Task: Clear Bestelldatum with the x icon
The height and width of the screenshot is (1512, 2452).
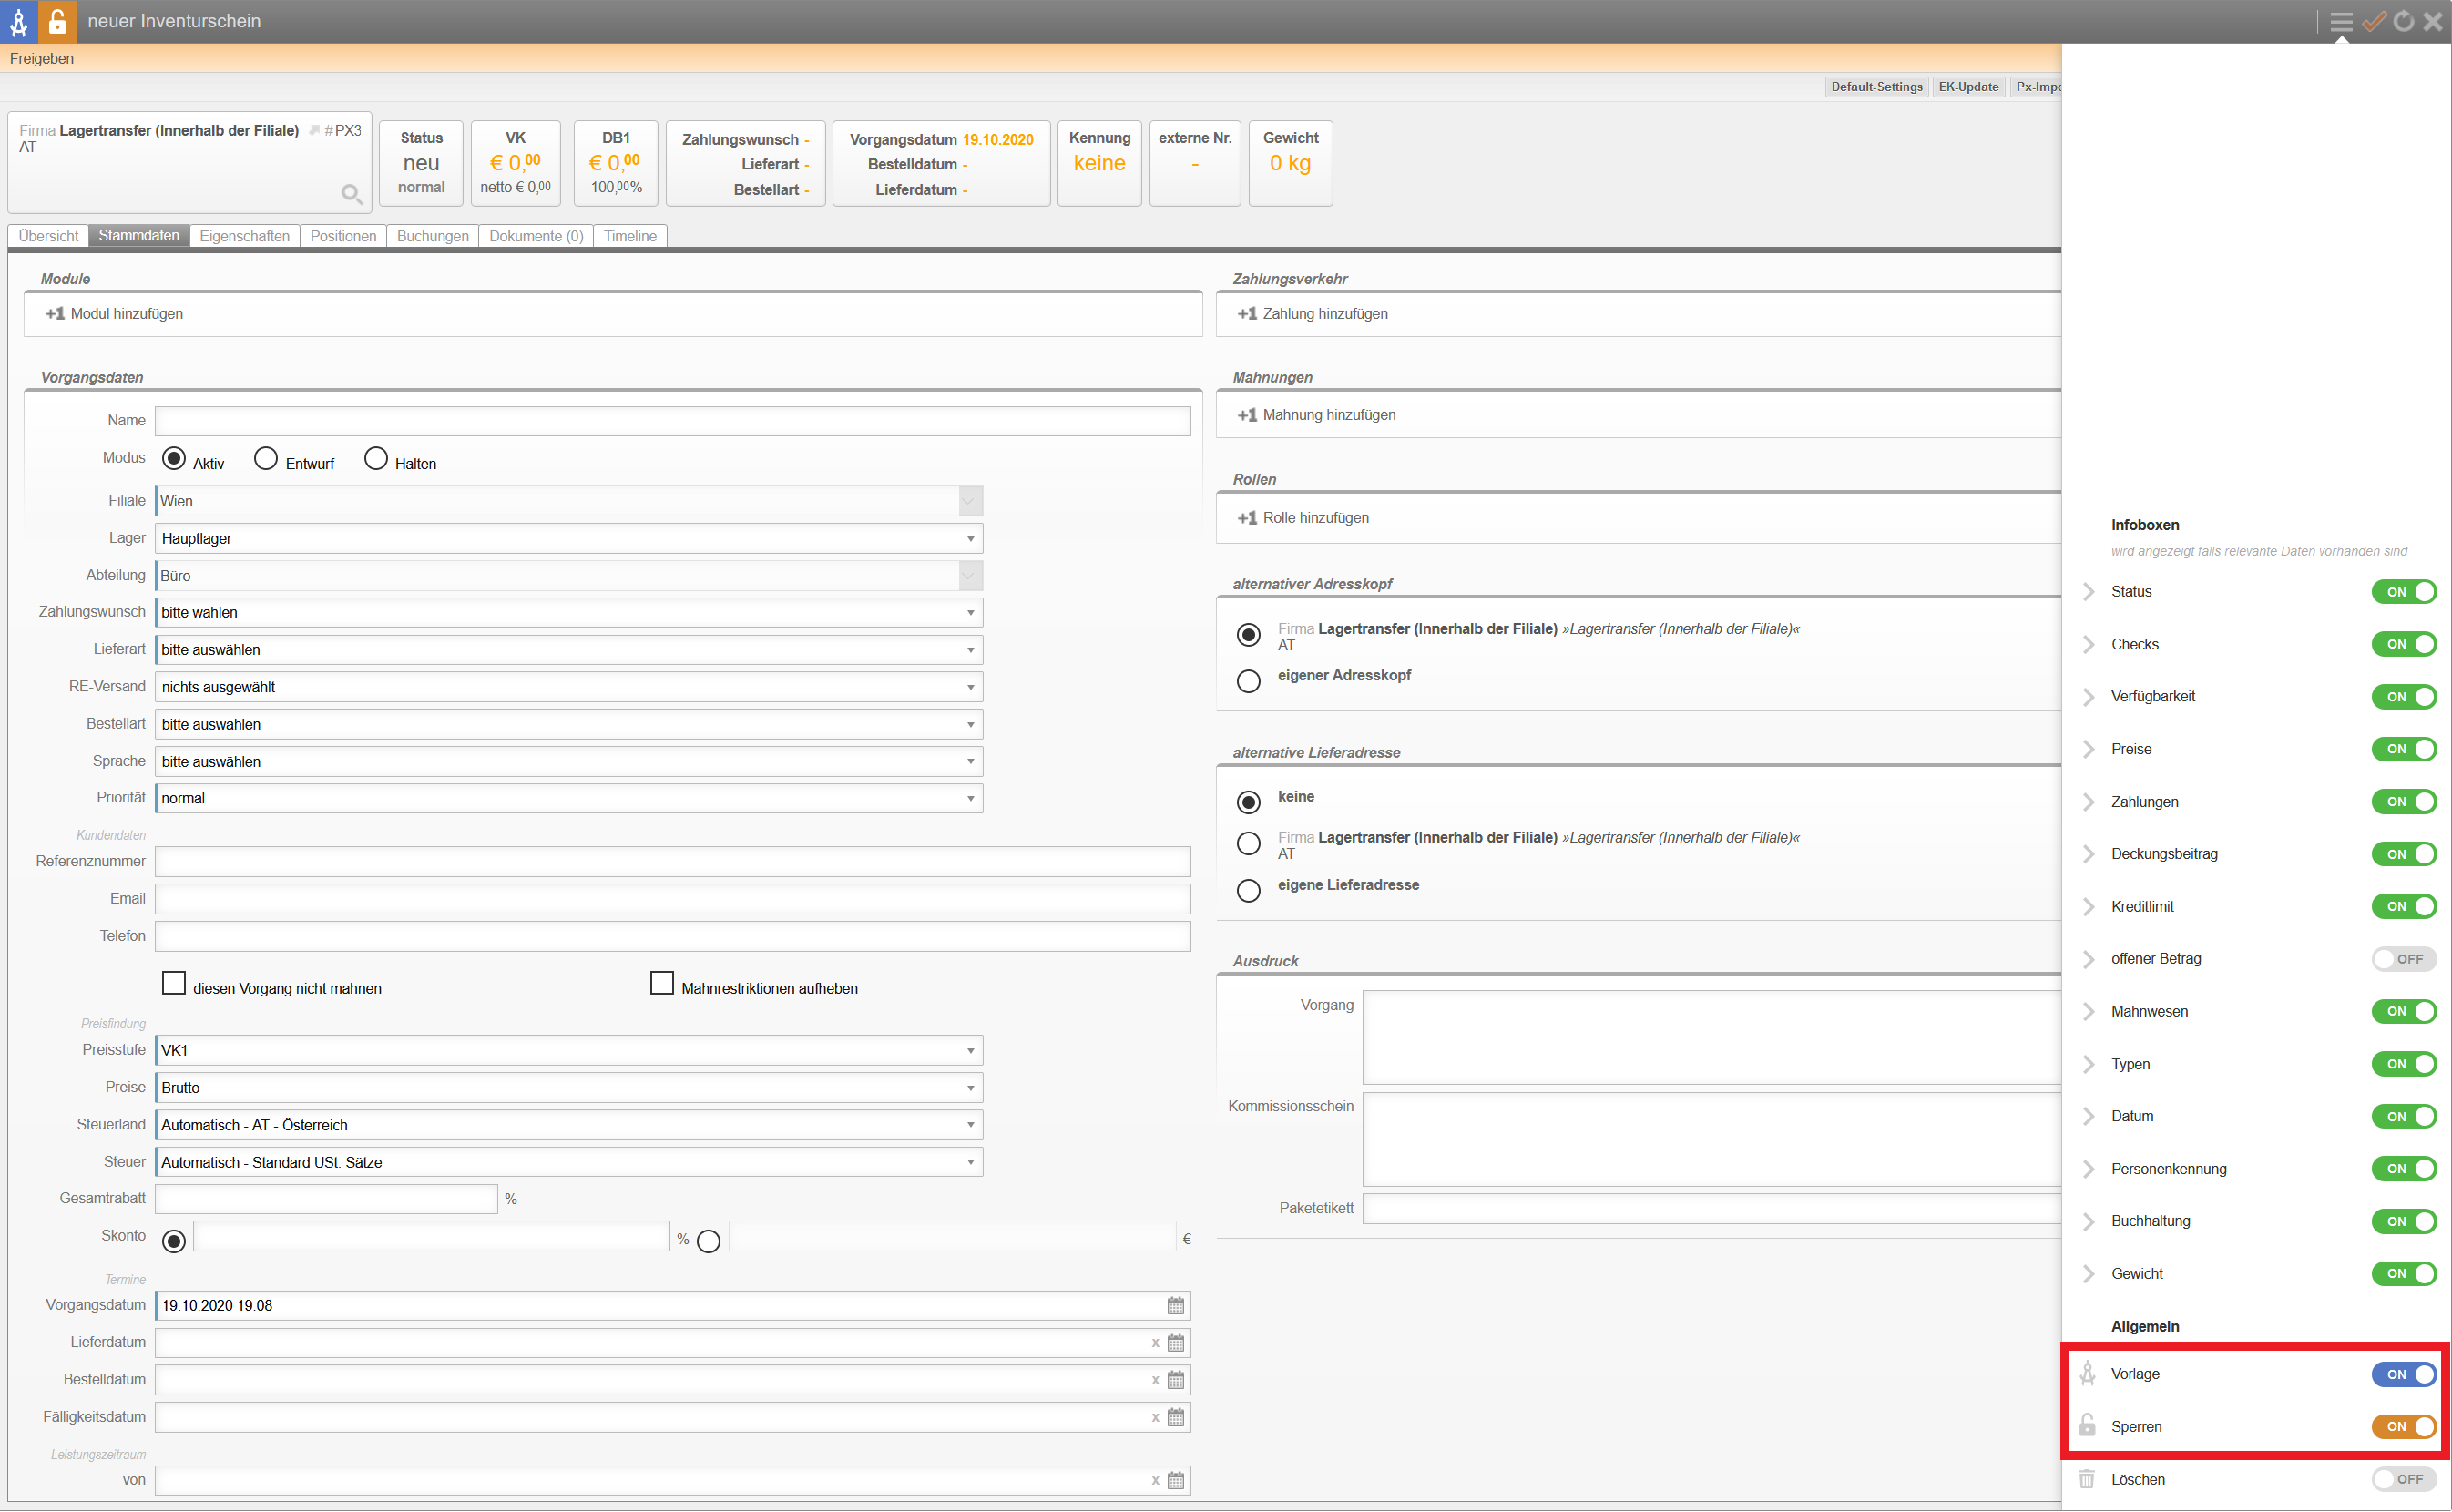Action: (x=1155, y=1380)
